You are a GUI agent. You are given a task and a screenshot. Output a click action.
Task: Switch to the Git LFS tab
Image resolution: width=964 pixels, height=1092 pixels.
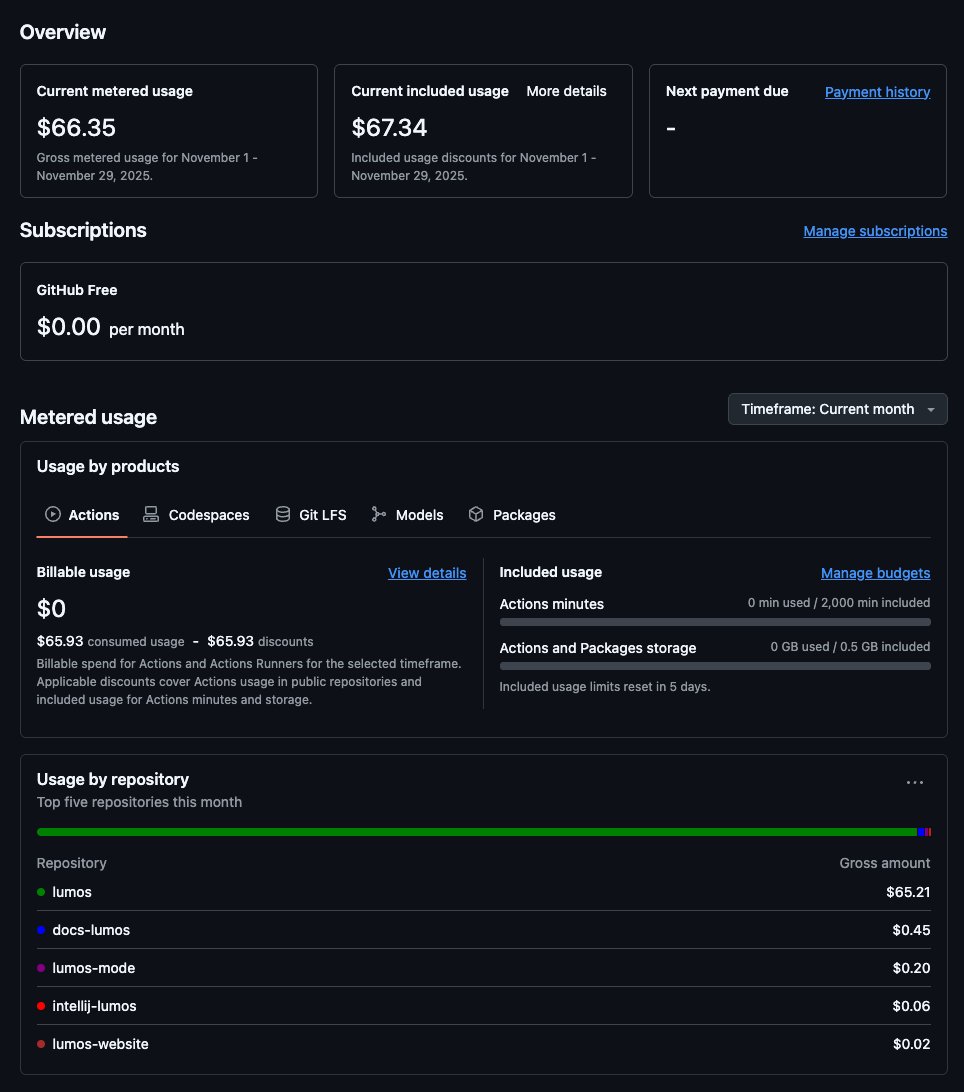(311, 515)
